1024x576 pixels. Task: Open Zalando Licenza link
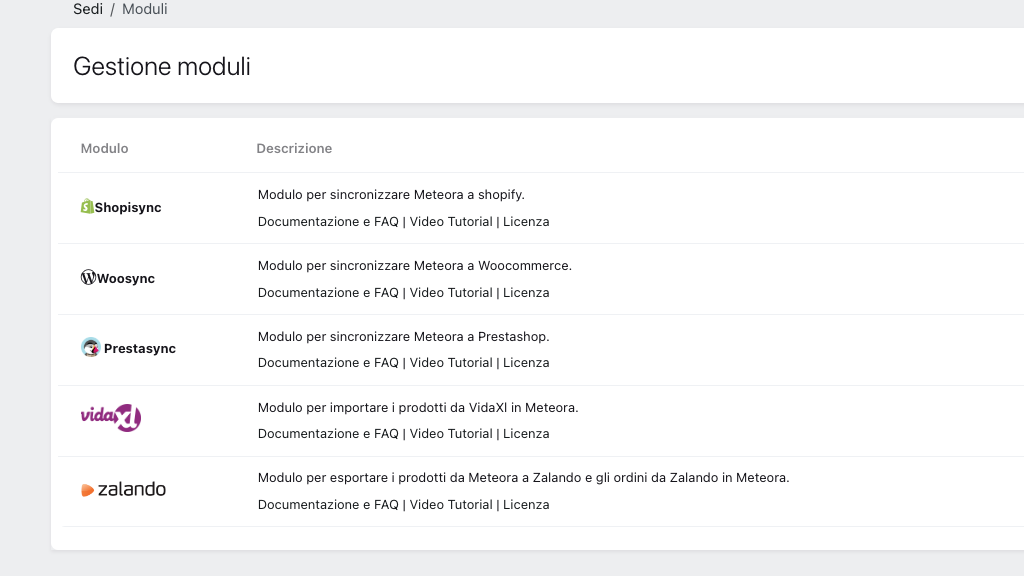click(526, 505)
